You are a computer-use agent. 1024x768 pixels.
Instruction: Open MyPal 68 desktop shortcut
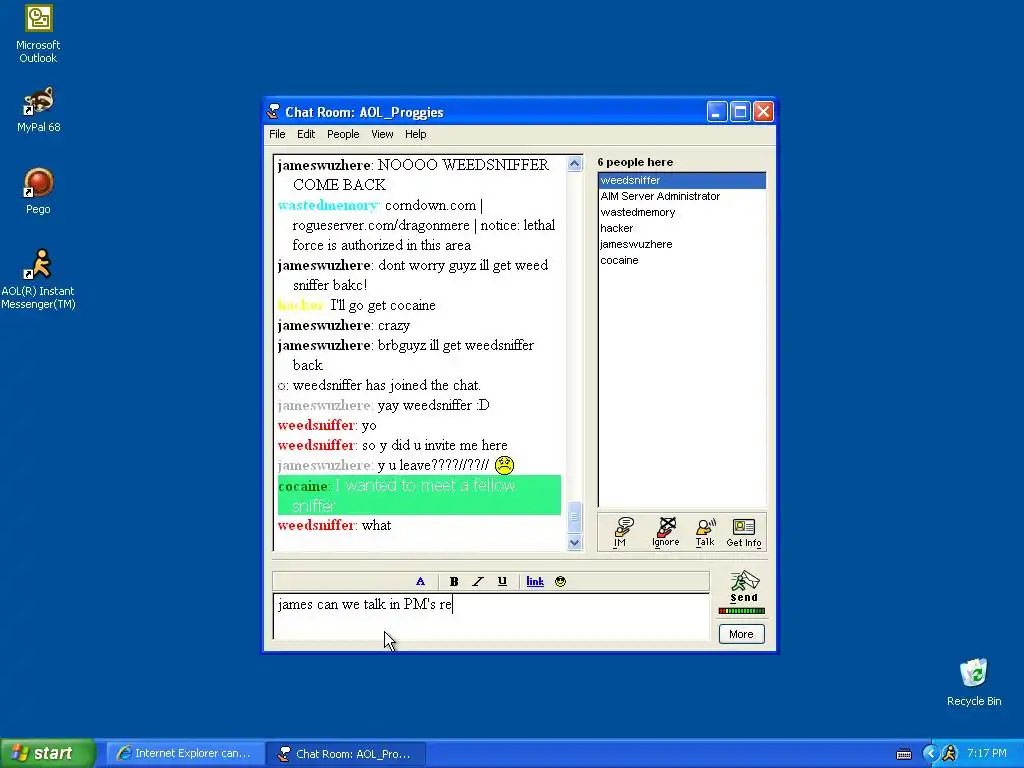(x=38, y=110)
